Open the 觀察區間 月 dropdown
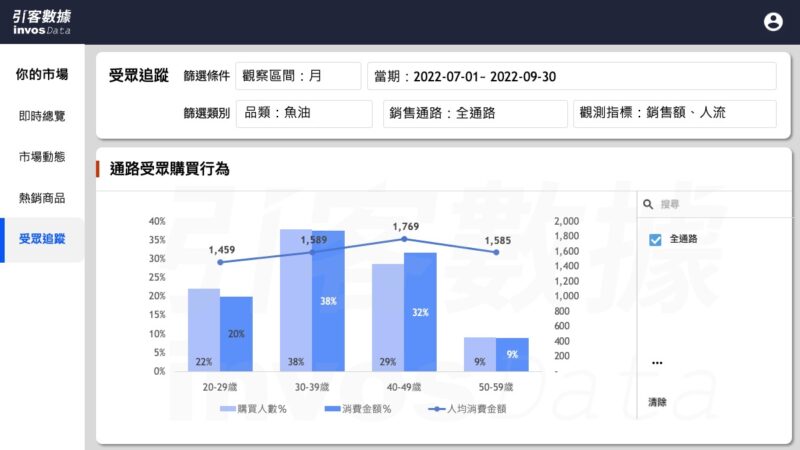Image resolution: width=800 pixels, height=450 pixels. 298,76
